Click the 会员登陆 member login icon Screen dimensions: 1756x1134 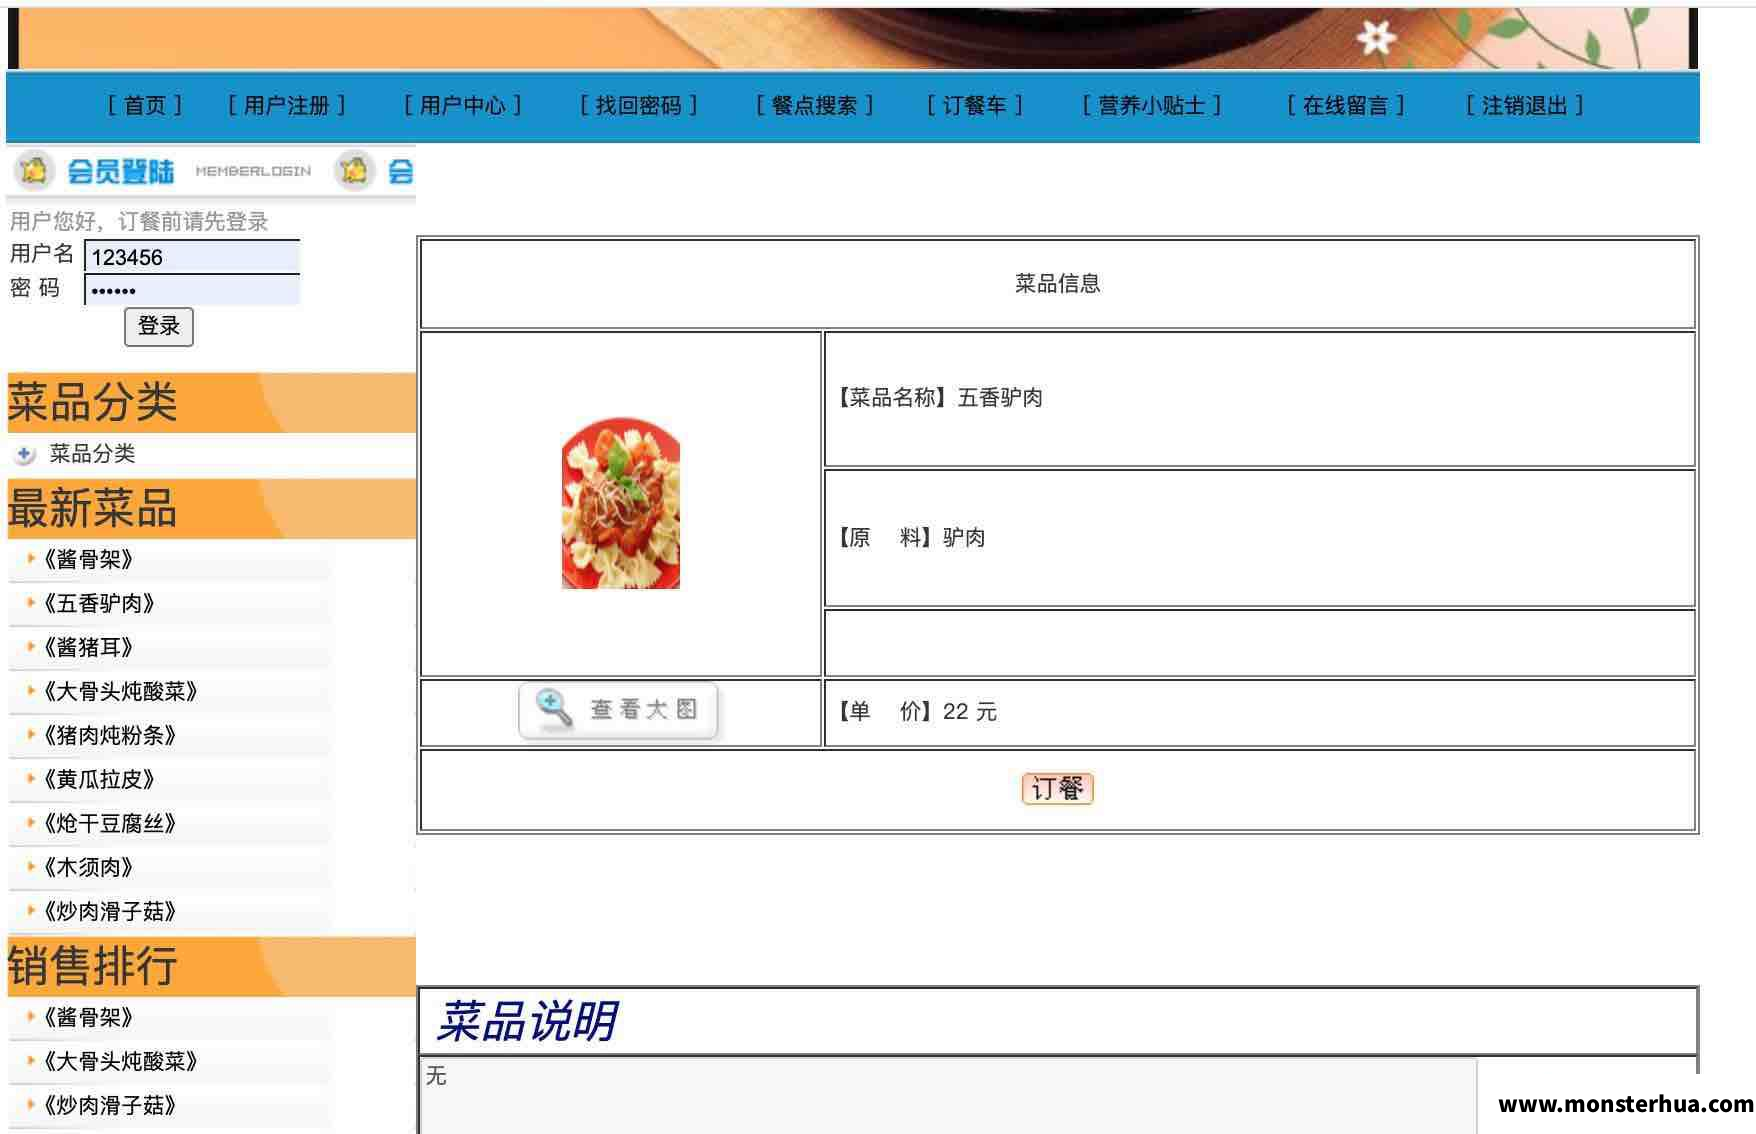pos(34,170)
